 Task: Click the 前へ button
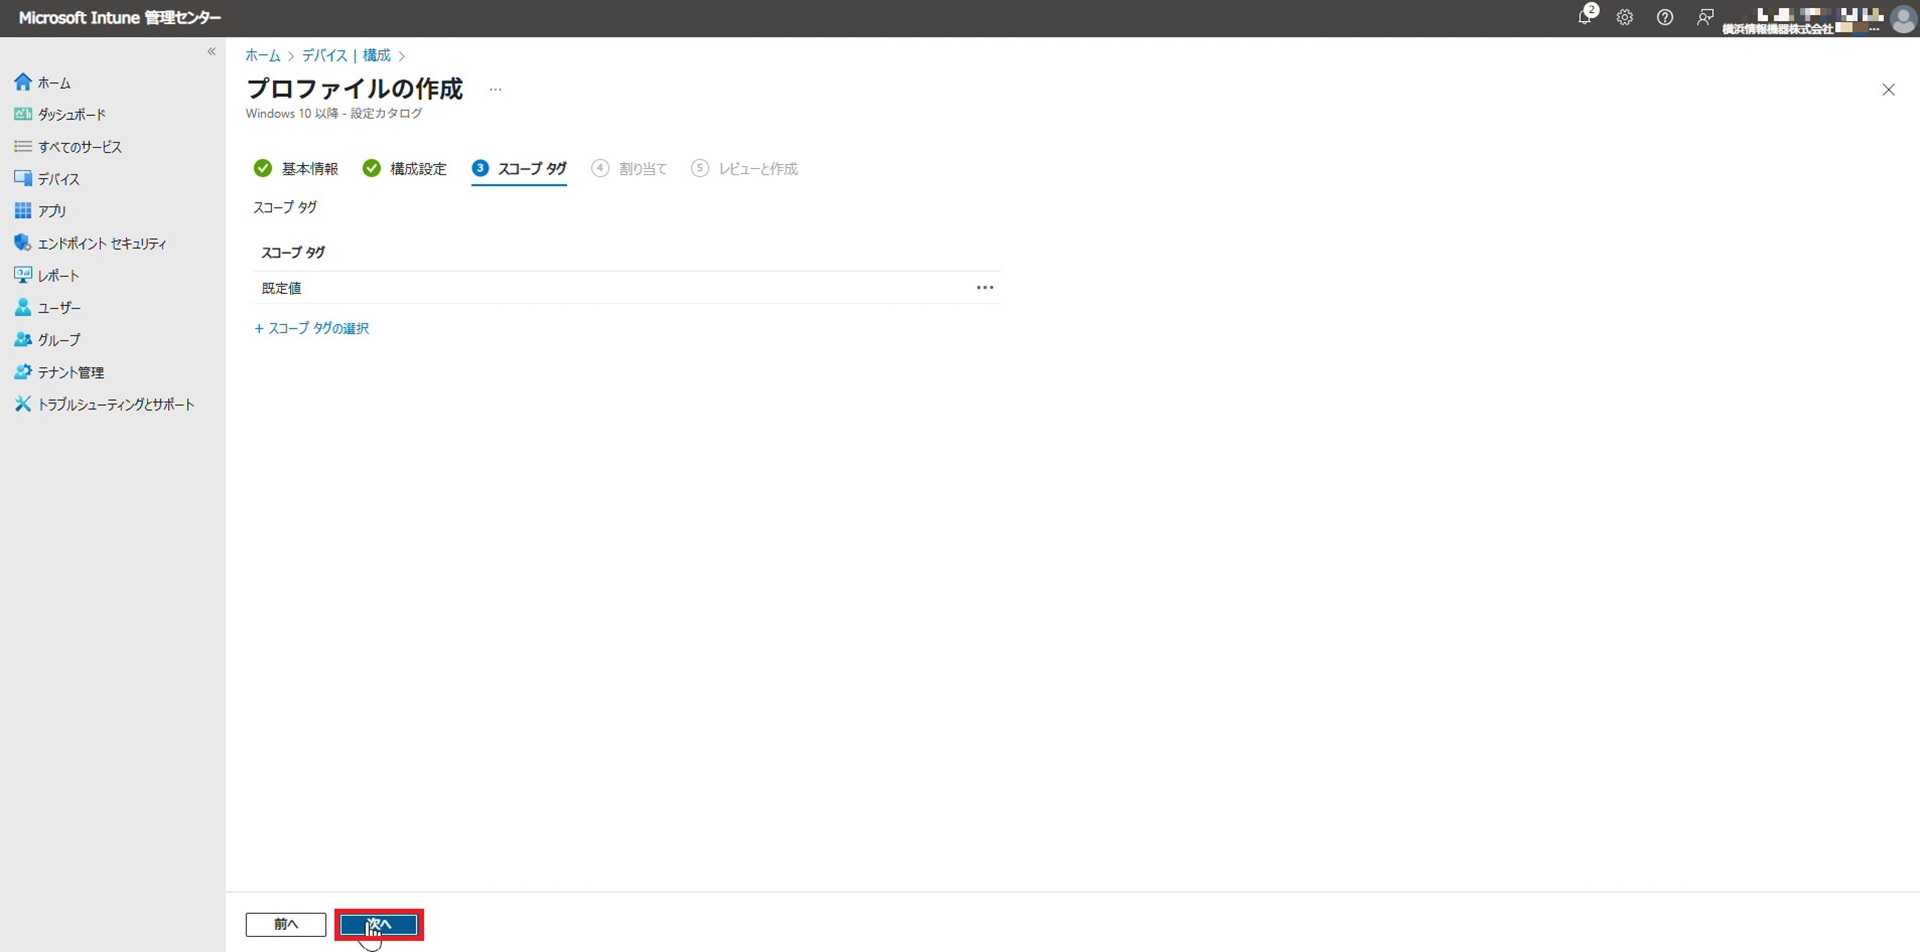pos(286,925)
